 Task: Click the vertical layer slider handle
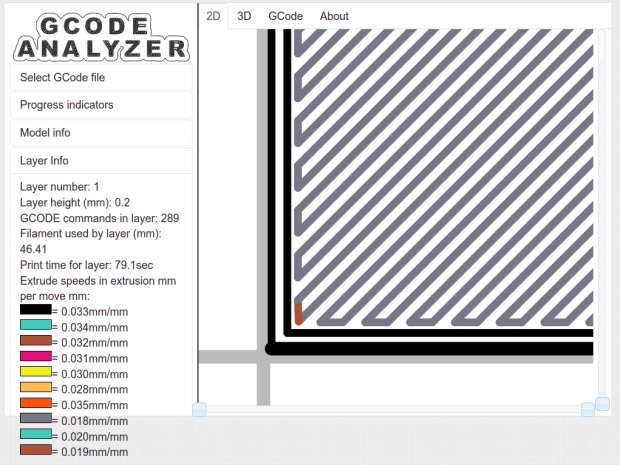(x=602, y=404)
